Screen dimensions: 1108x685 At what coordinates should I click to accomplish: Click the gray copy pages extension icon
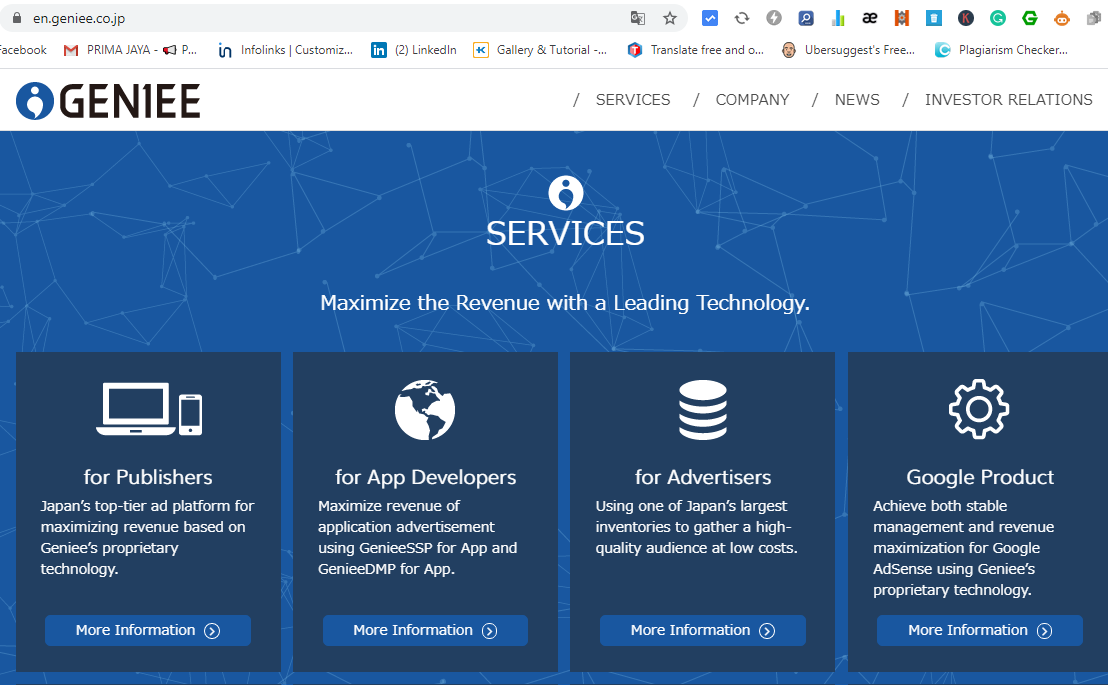coord(1094,18)
